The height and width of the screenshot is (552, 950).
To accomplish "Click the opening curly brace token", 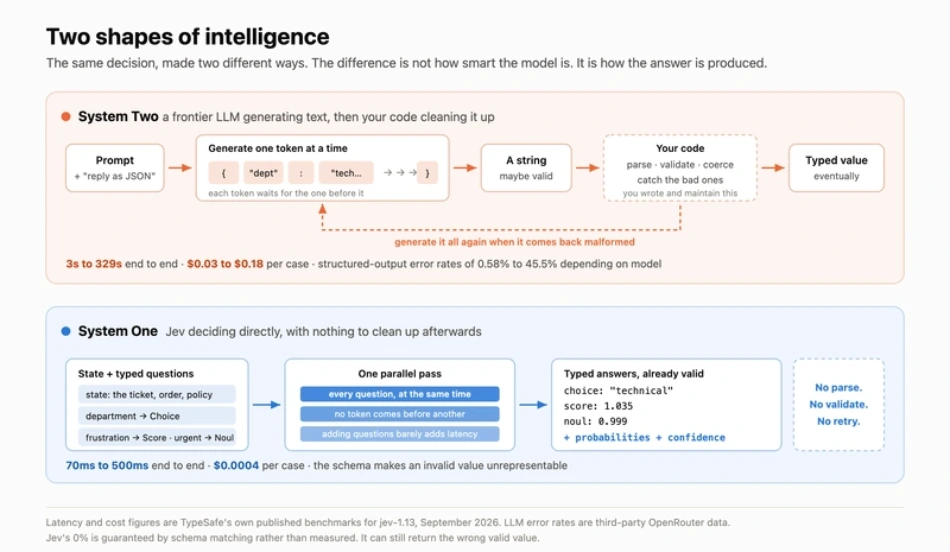I will click(224, 173).
